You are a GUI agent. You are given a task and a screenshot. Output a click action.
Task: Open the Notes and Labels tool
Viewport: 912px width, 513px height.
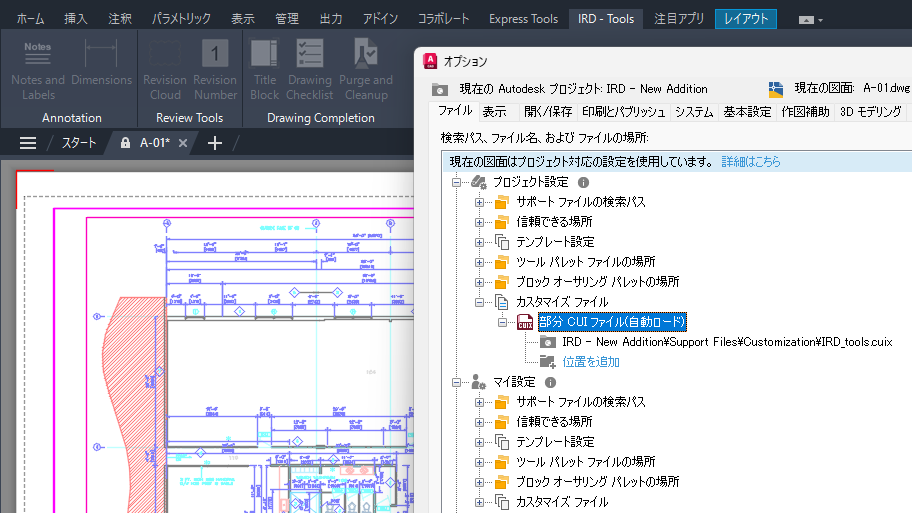38,70
